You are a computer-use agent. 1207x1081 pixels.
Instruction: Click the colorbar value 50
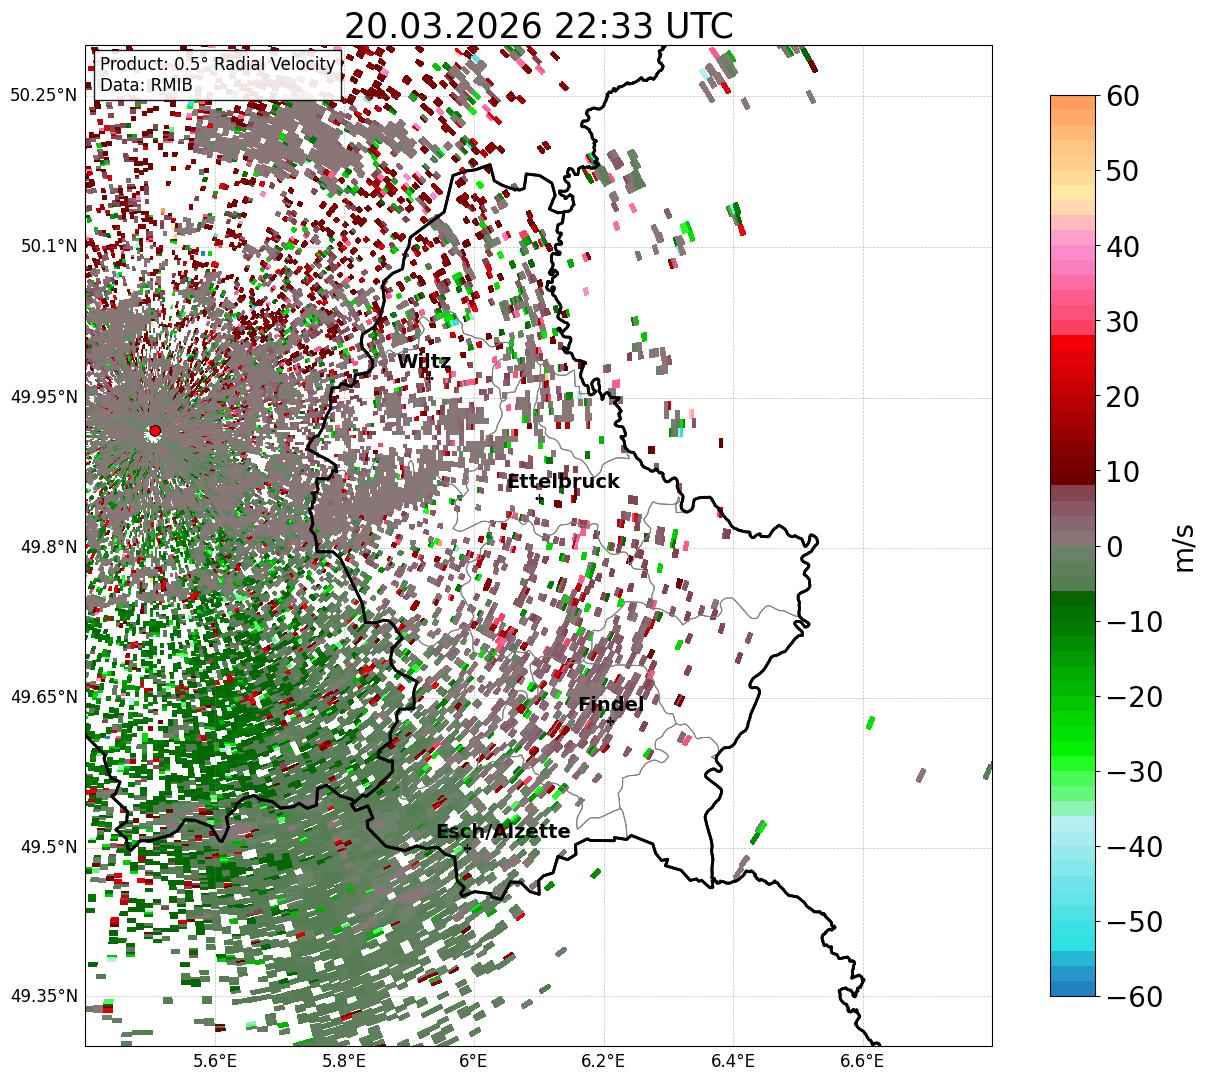pos(1122,171)
